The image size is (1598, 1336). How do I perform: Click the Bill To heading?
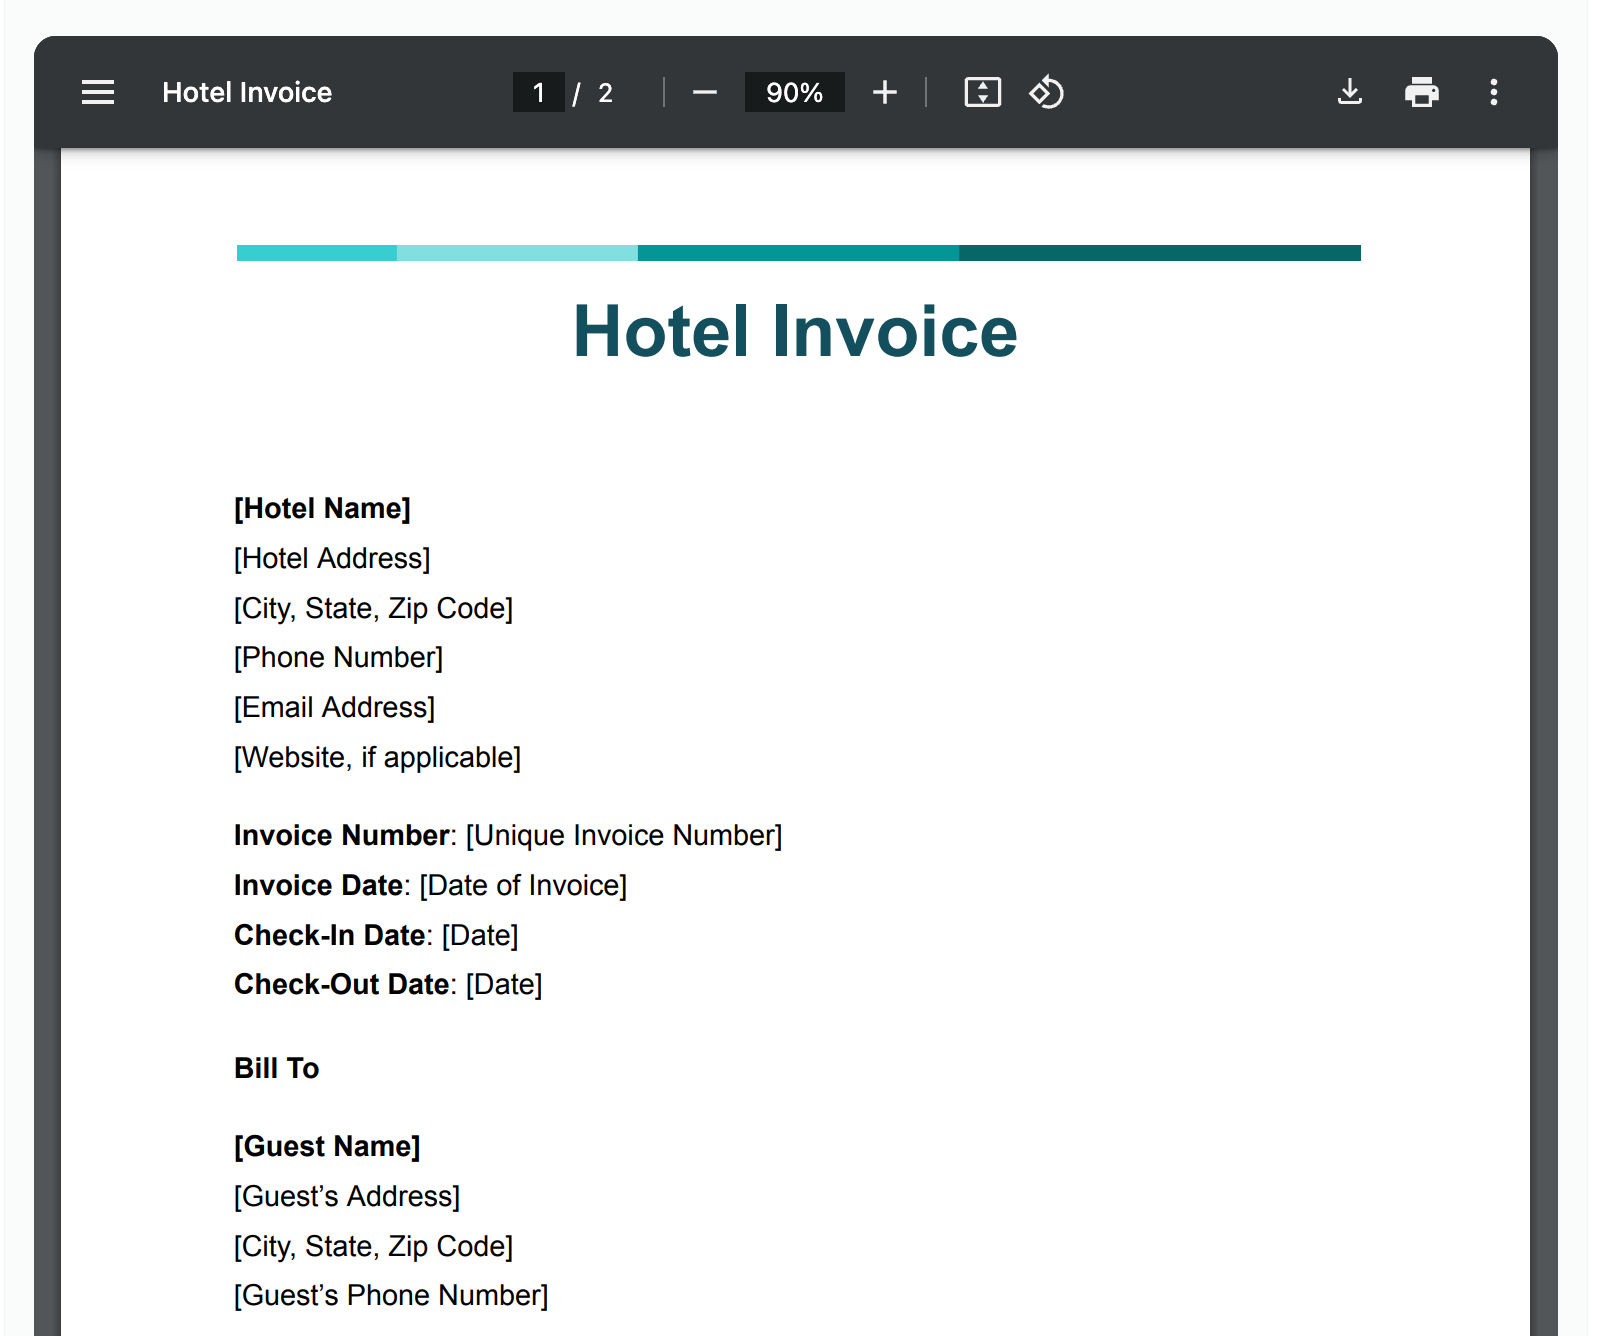coord(276,1069)
